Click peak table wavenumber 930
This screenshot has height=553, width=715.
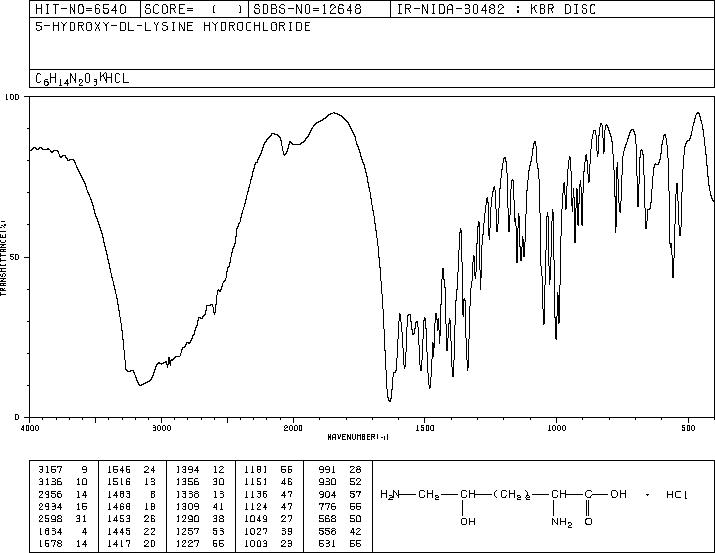(327, 482)
